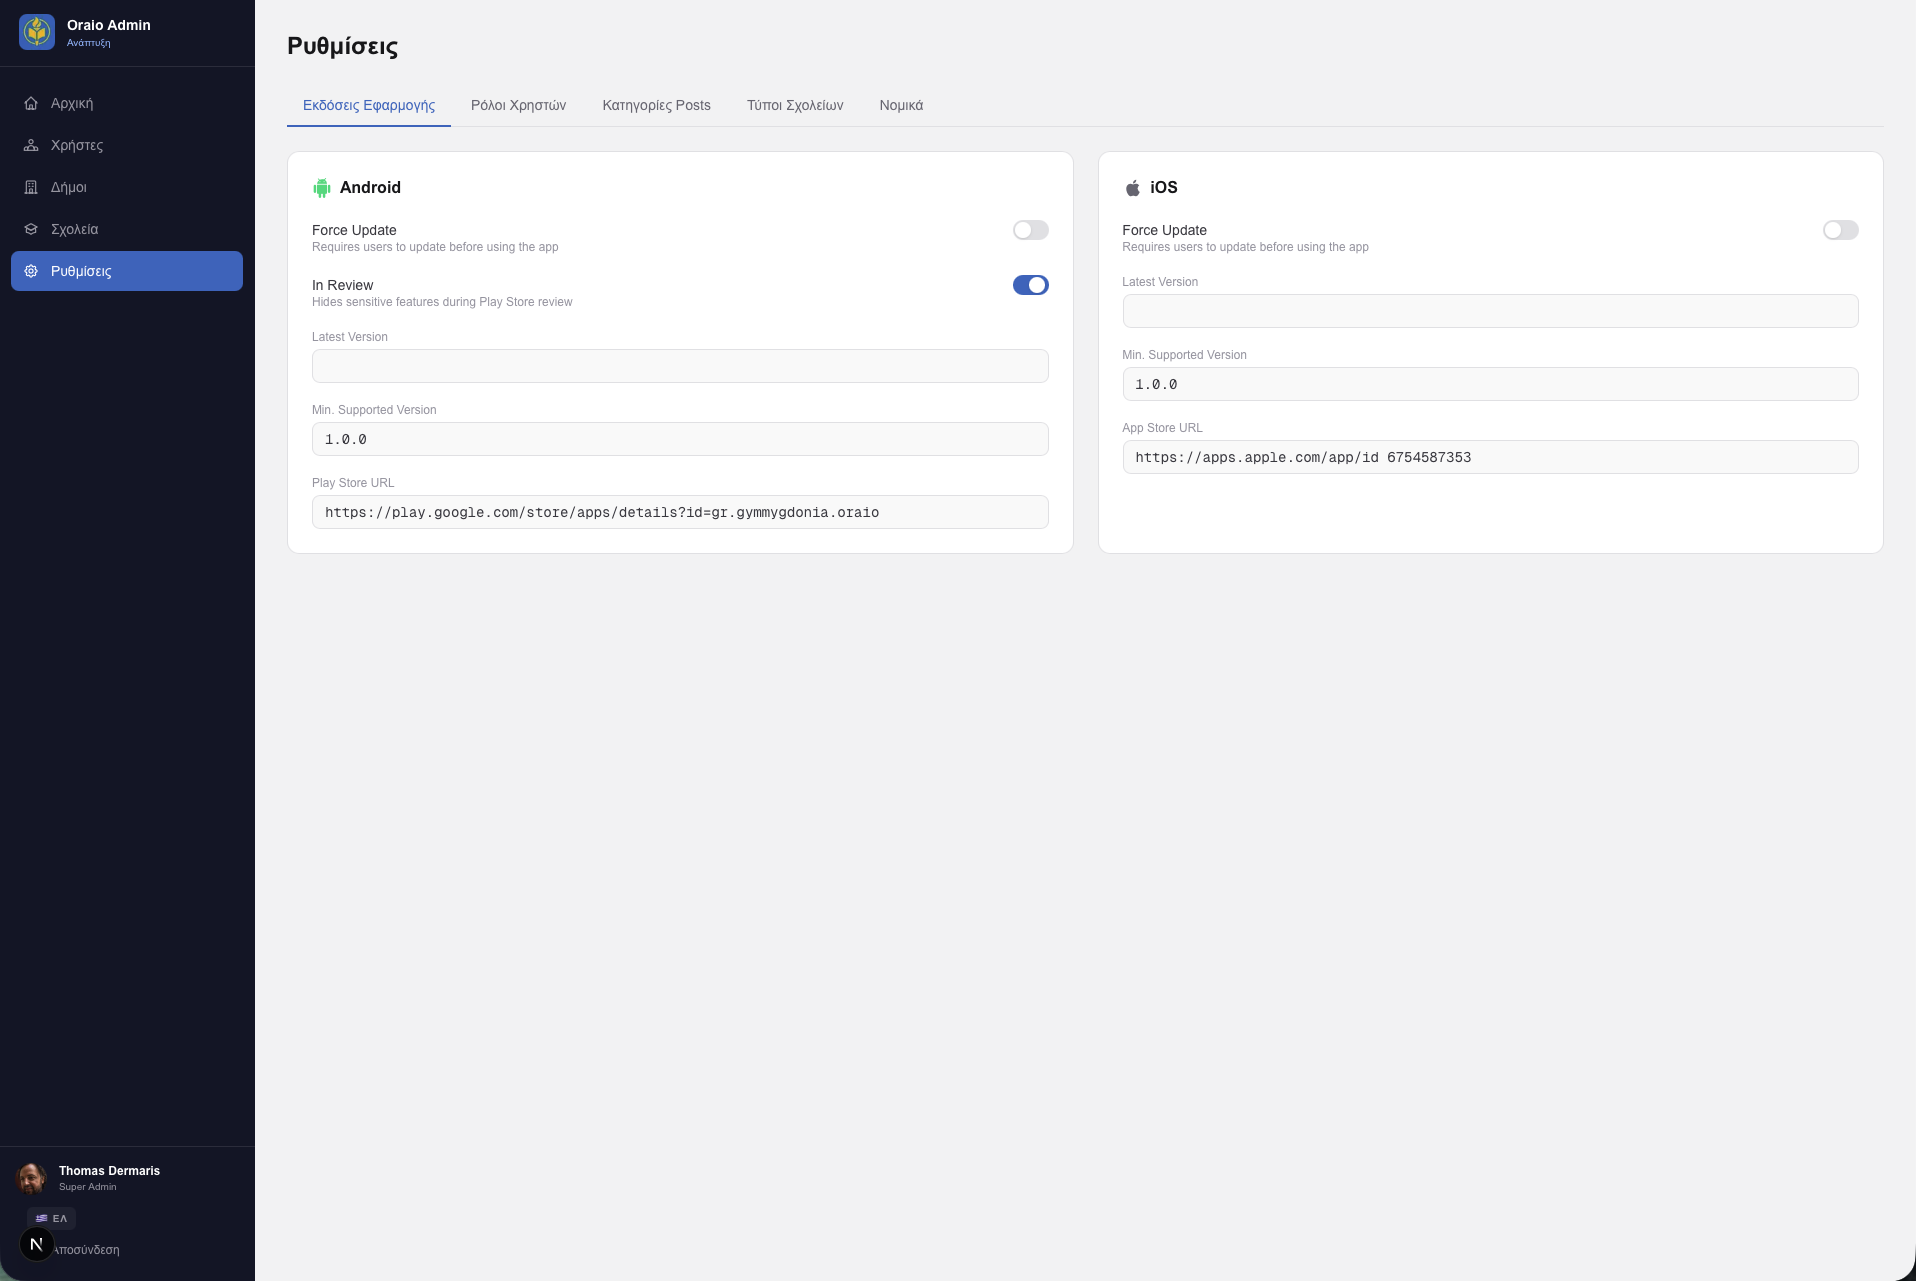Viewport: 1916px width, 1281px height.
Task: Click the App Store URL field
Action: coord(1490,457)
